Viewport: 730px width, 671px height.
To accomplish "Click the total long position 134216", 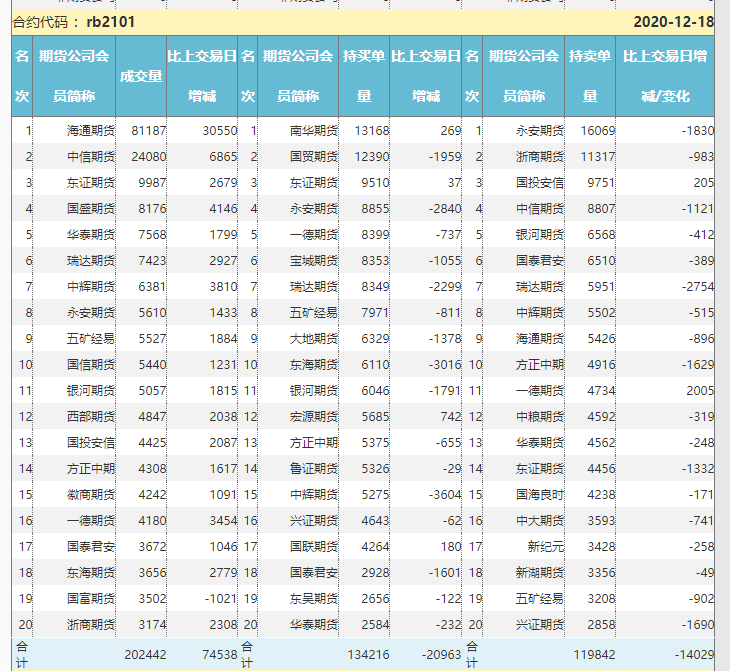I will (368, 655).
